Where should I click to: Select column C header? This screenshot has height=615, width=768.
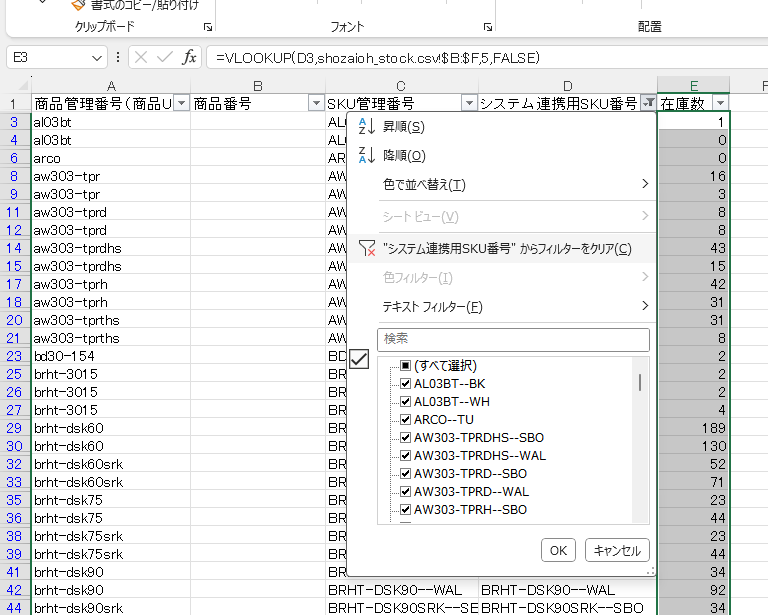[401, 86]
